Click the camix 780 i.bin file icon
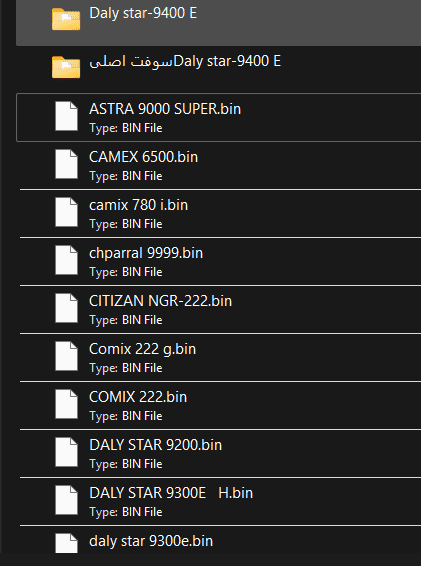The width and height of the screenshot is (421, 566). pos(66,212)
